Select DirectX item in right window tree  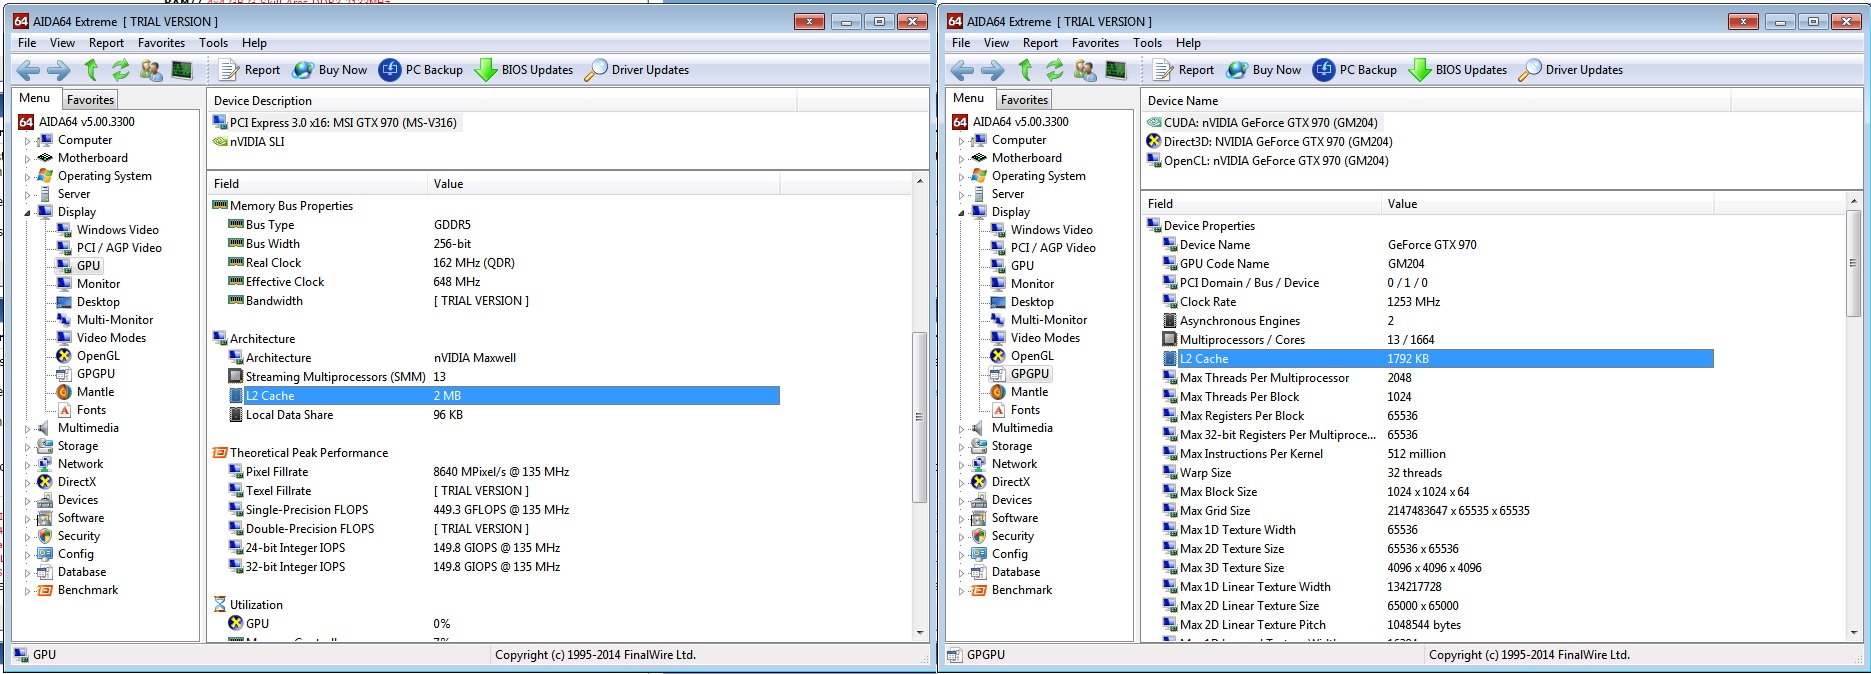[1010, 482]
